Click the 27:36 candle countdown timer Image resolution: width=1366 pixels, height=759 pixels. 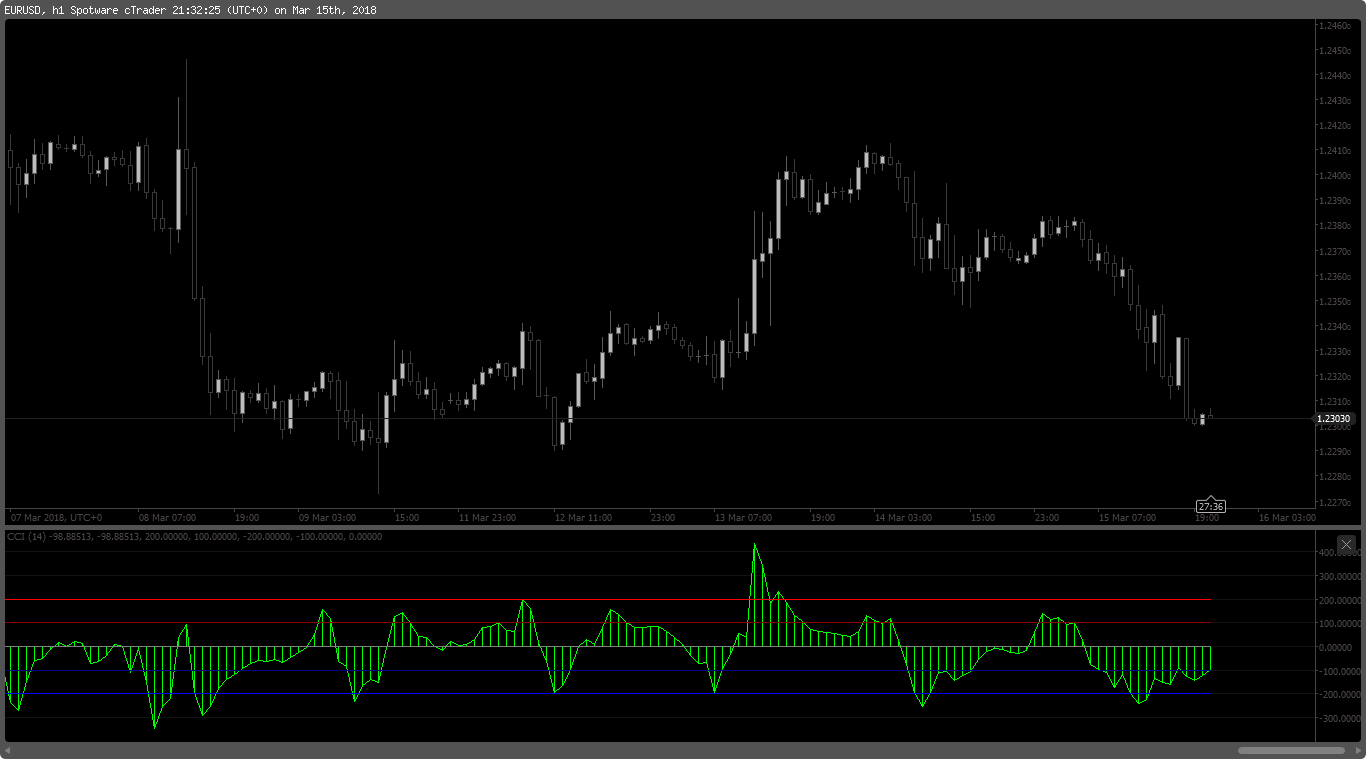click(1211, 506)
